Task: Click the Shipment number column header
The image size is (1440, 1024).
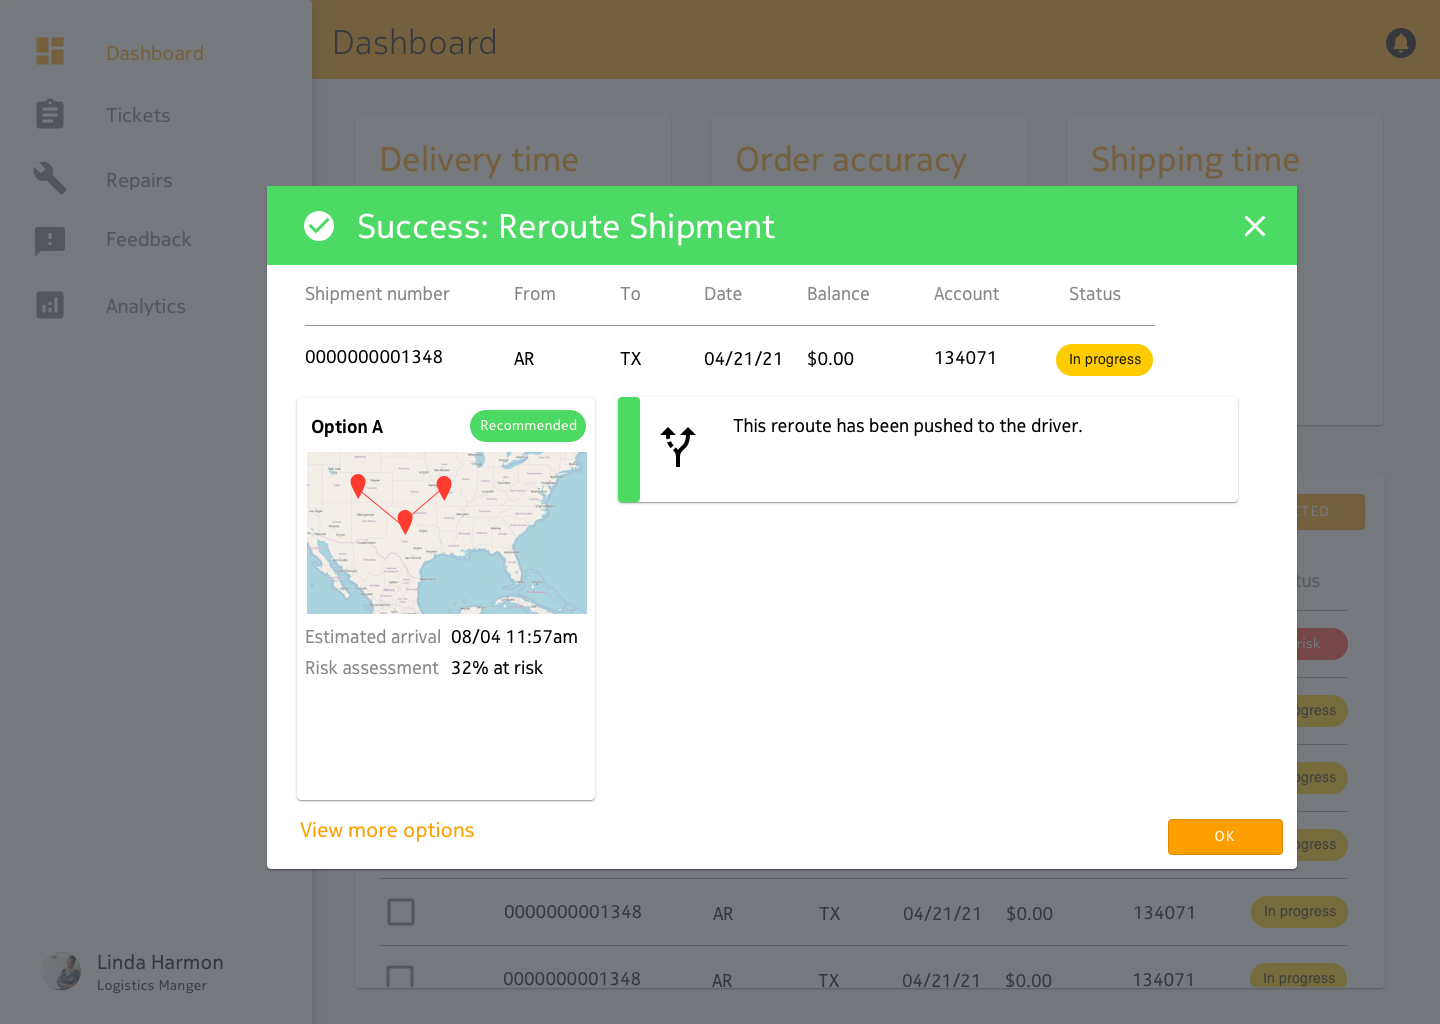Action: tap(377, 294)
